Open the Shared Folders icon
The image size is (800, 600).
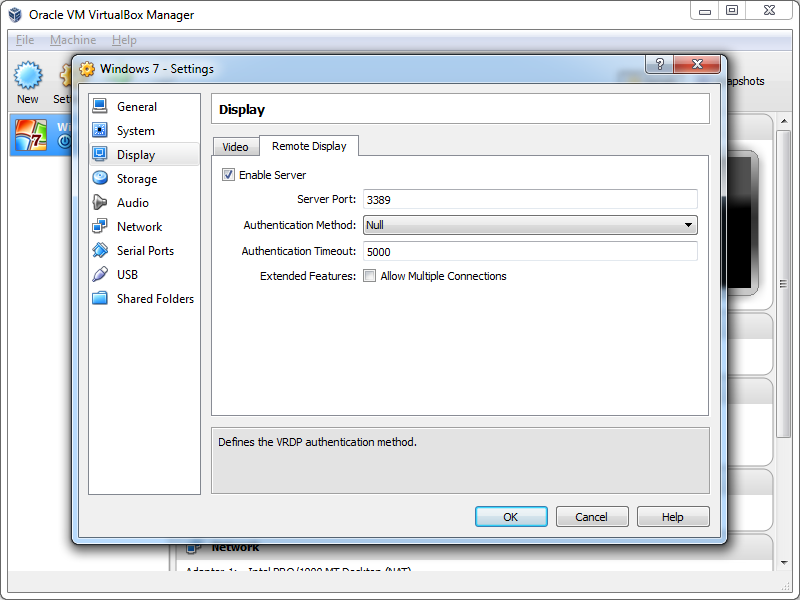coord(100,299)
